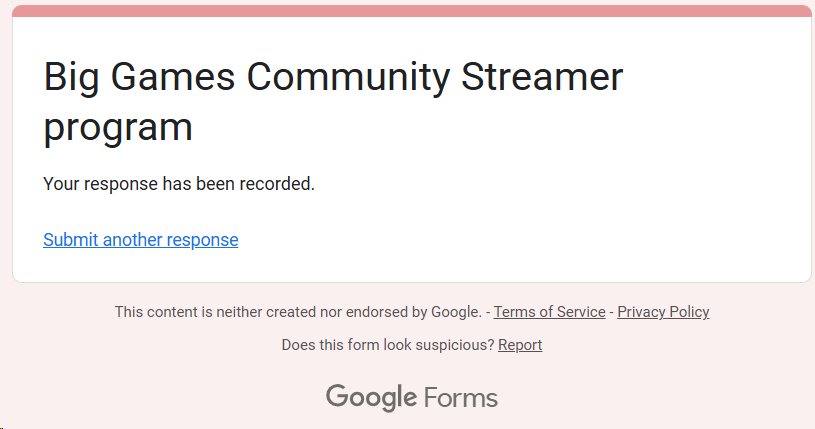
Task: Click the Forms wordmark in footer logo
Action: click(x=461, y=398)
